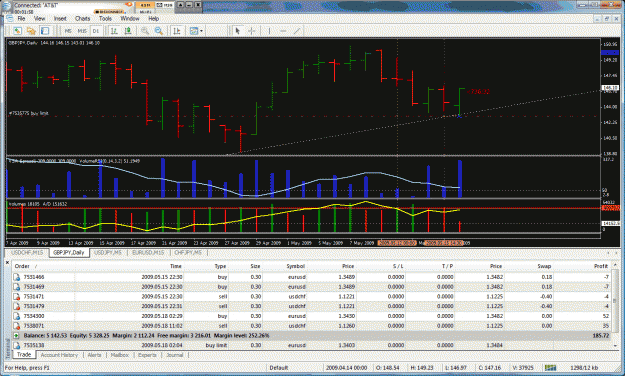
Task: Select the vertical line drawing tool
Action: [x=269, y=31]
